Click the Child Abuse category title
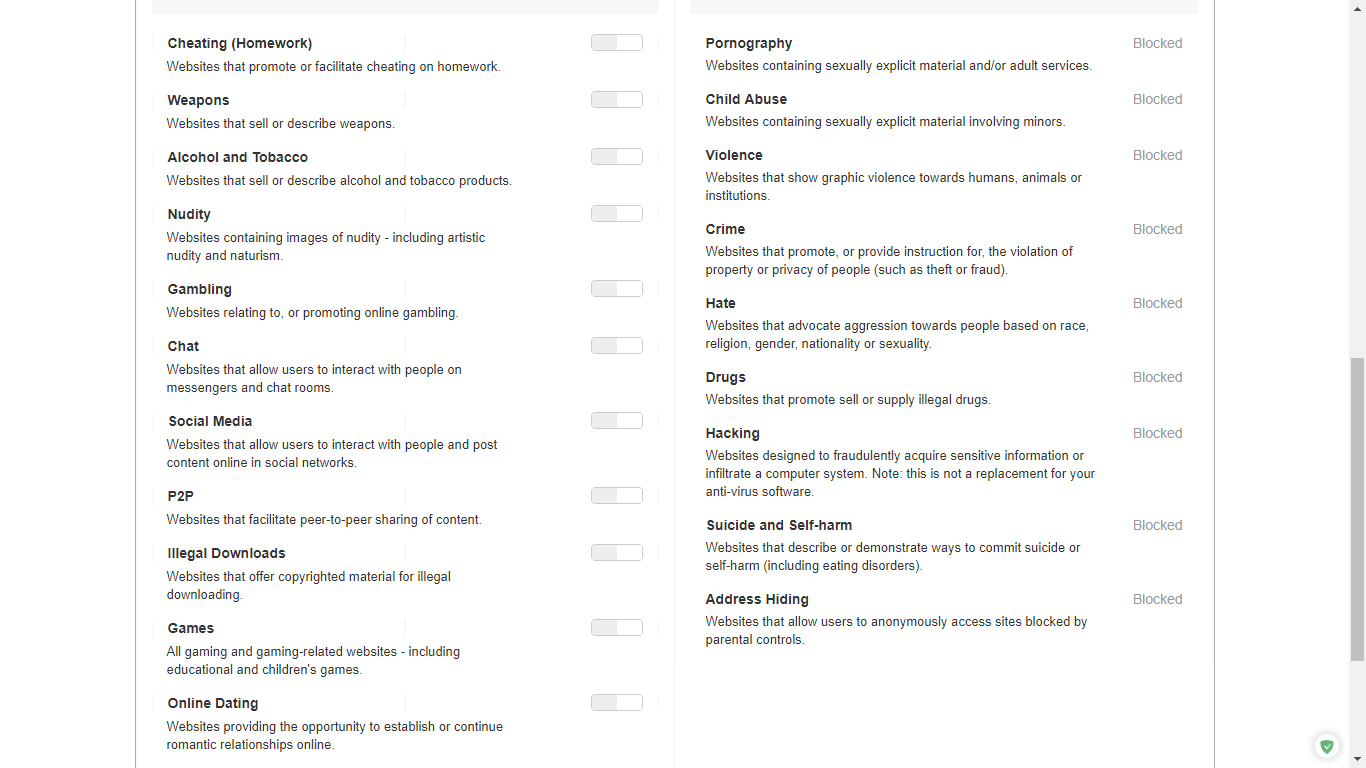 746,100
